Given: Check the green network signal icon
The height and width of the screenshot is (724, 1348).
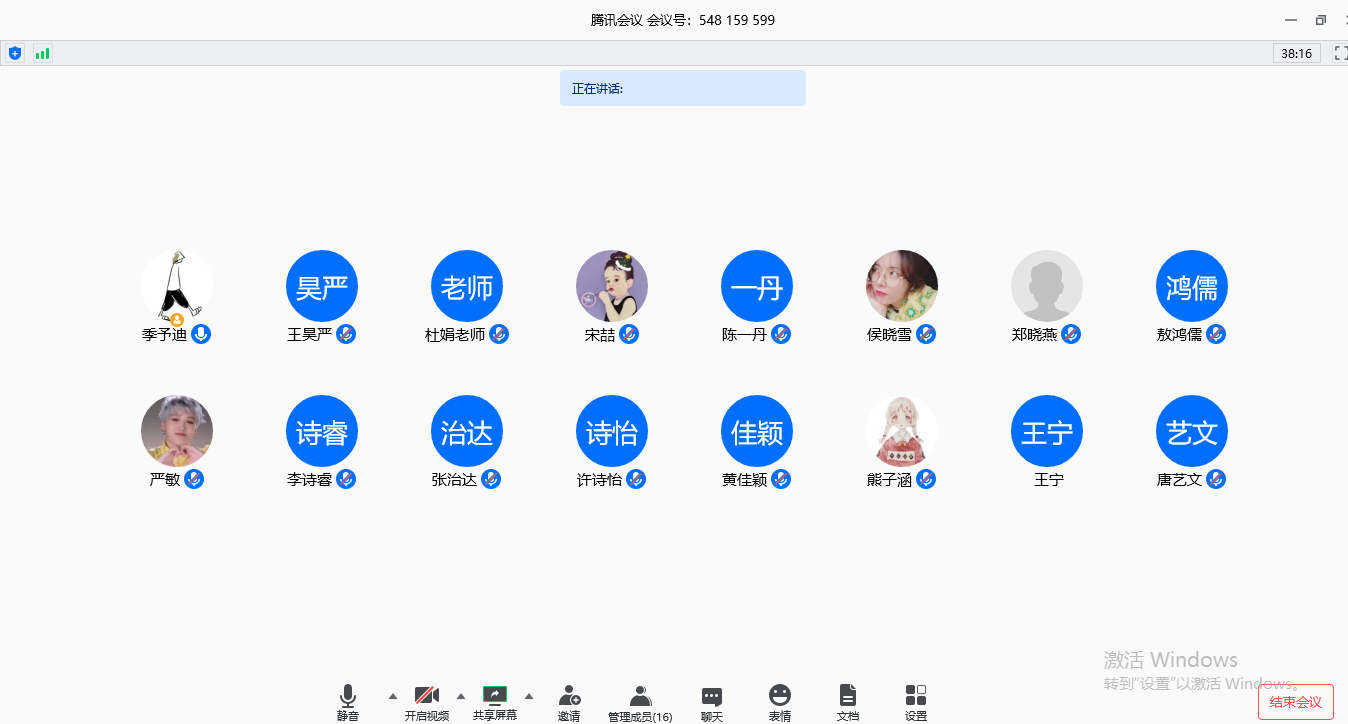Looking at the screenshot, I should (x=42, y=53).
